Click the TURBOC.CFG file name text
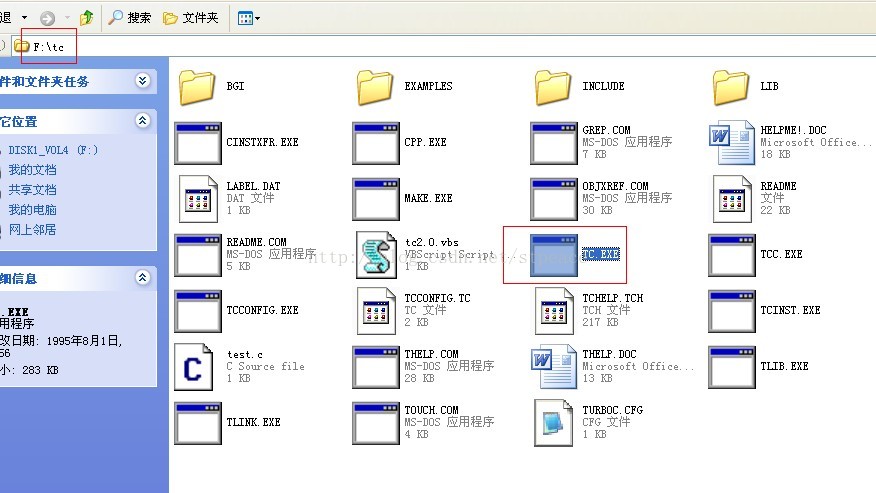 tap(612, 410)
